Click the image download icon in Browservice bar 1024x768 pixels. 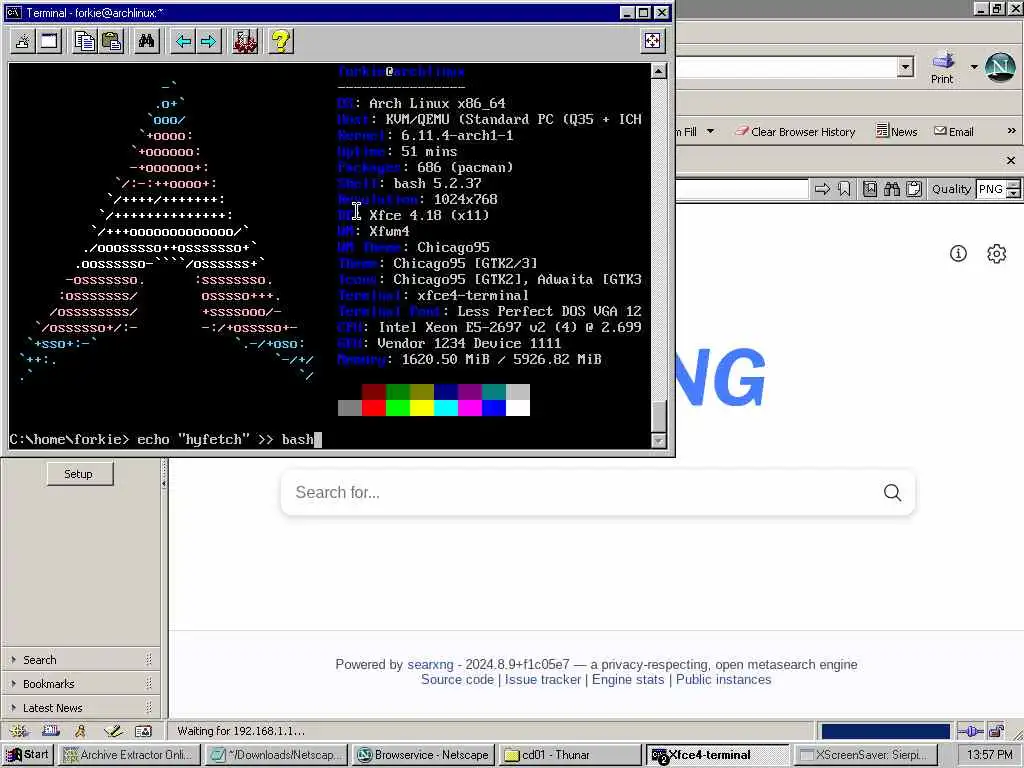pyautogui.click(x=870, y=189)
